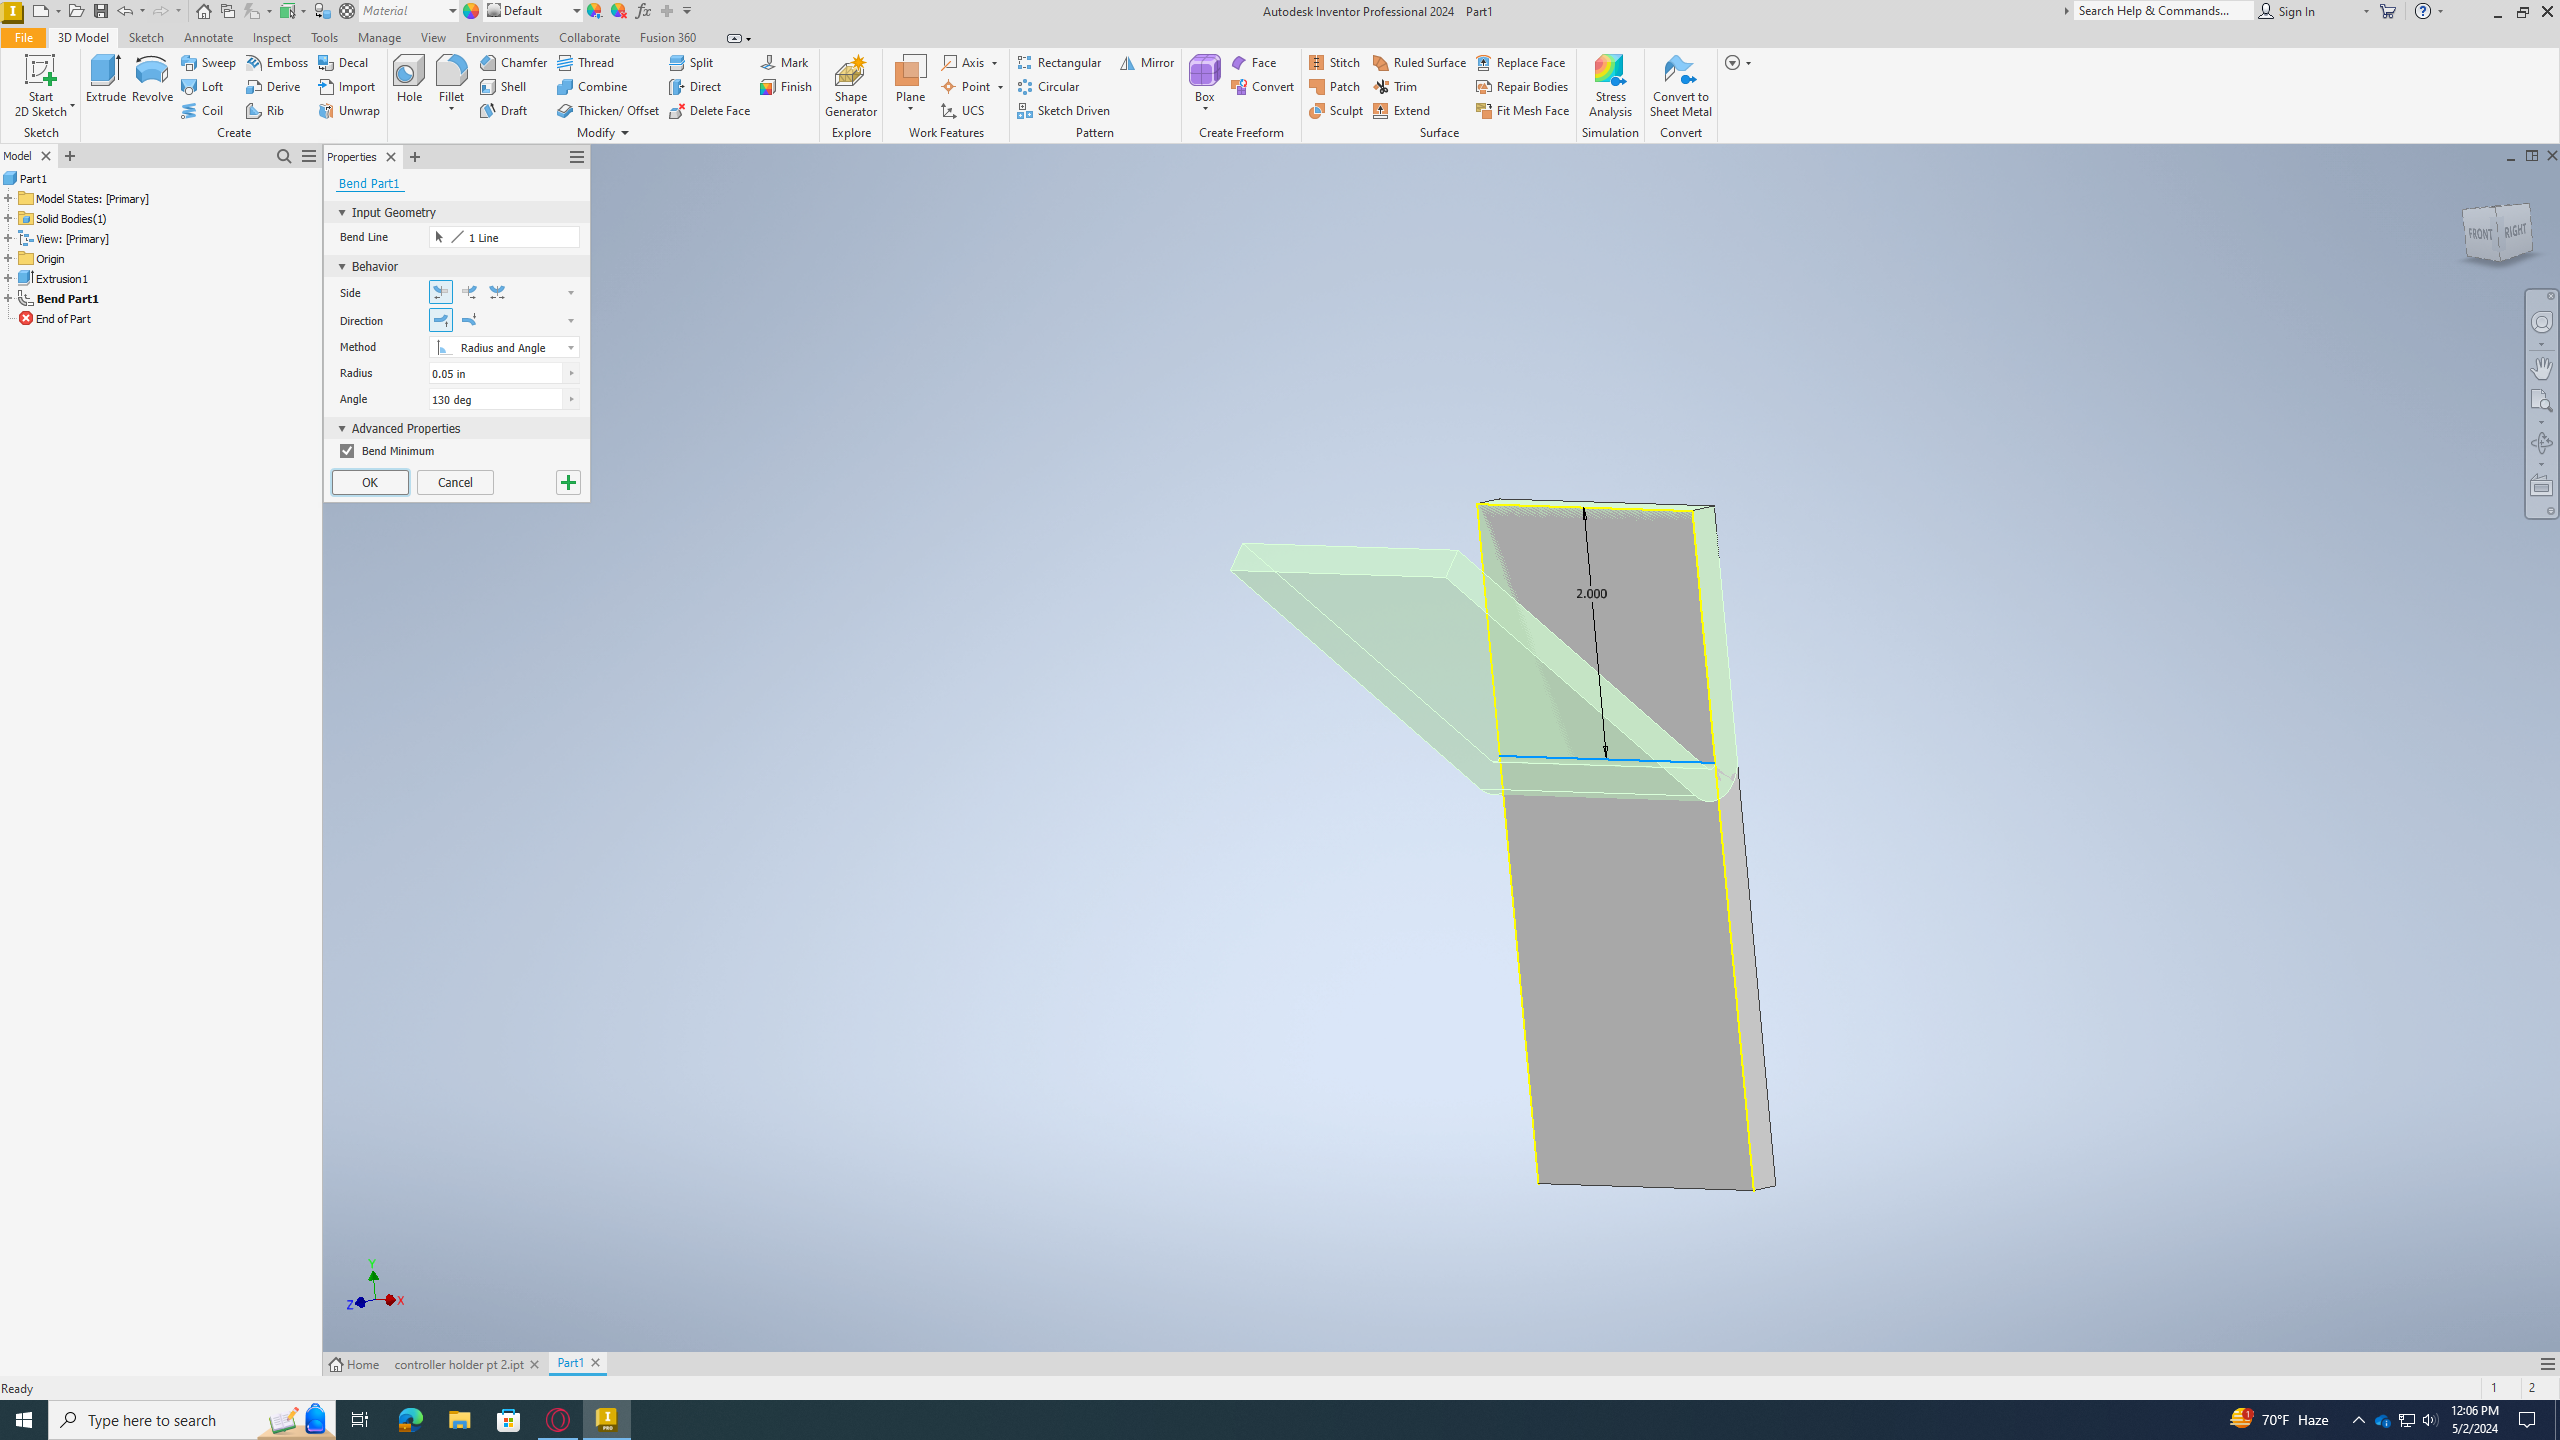2560x1440 pixels.
Task: Select the Mirror pattern tool
Action: 1147,62
